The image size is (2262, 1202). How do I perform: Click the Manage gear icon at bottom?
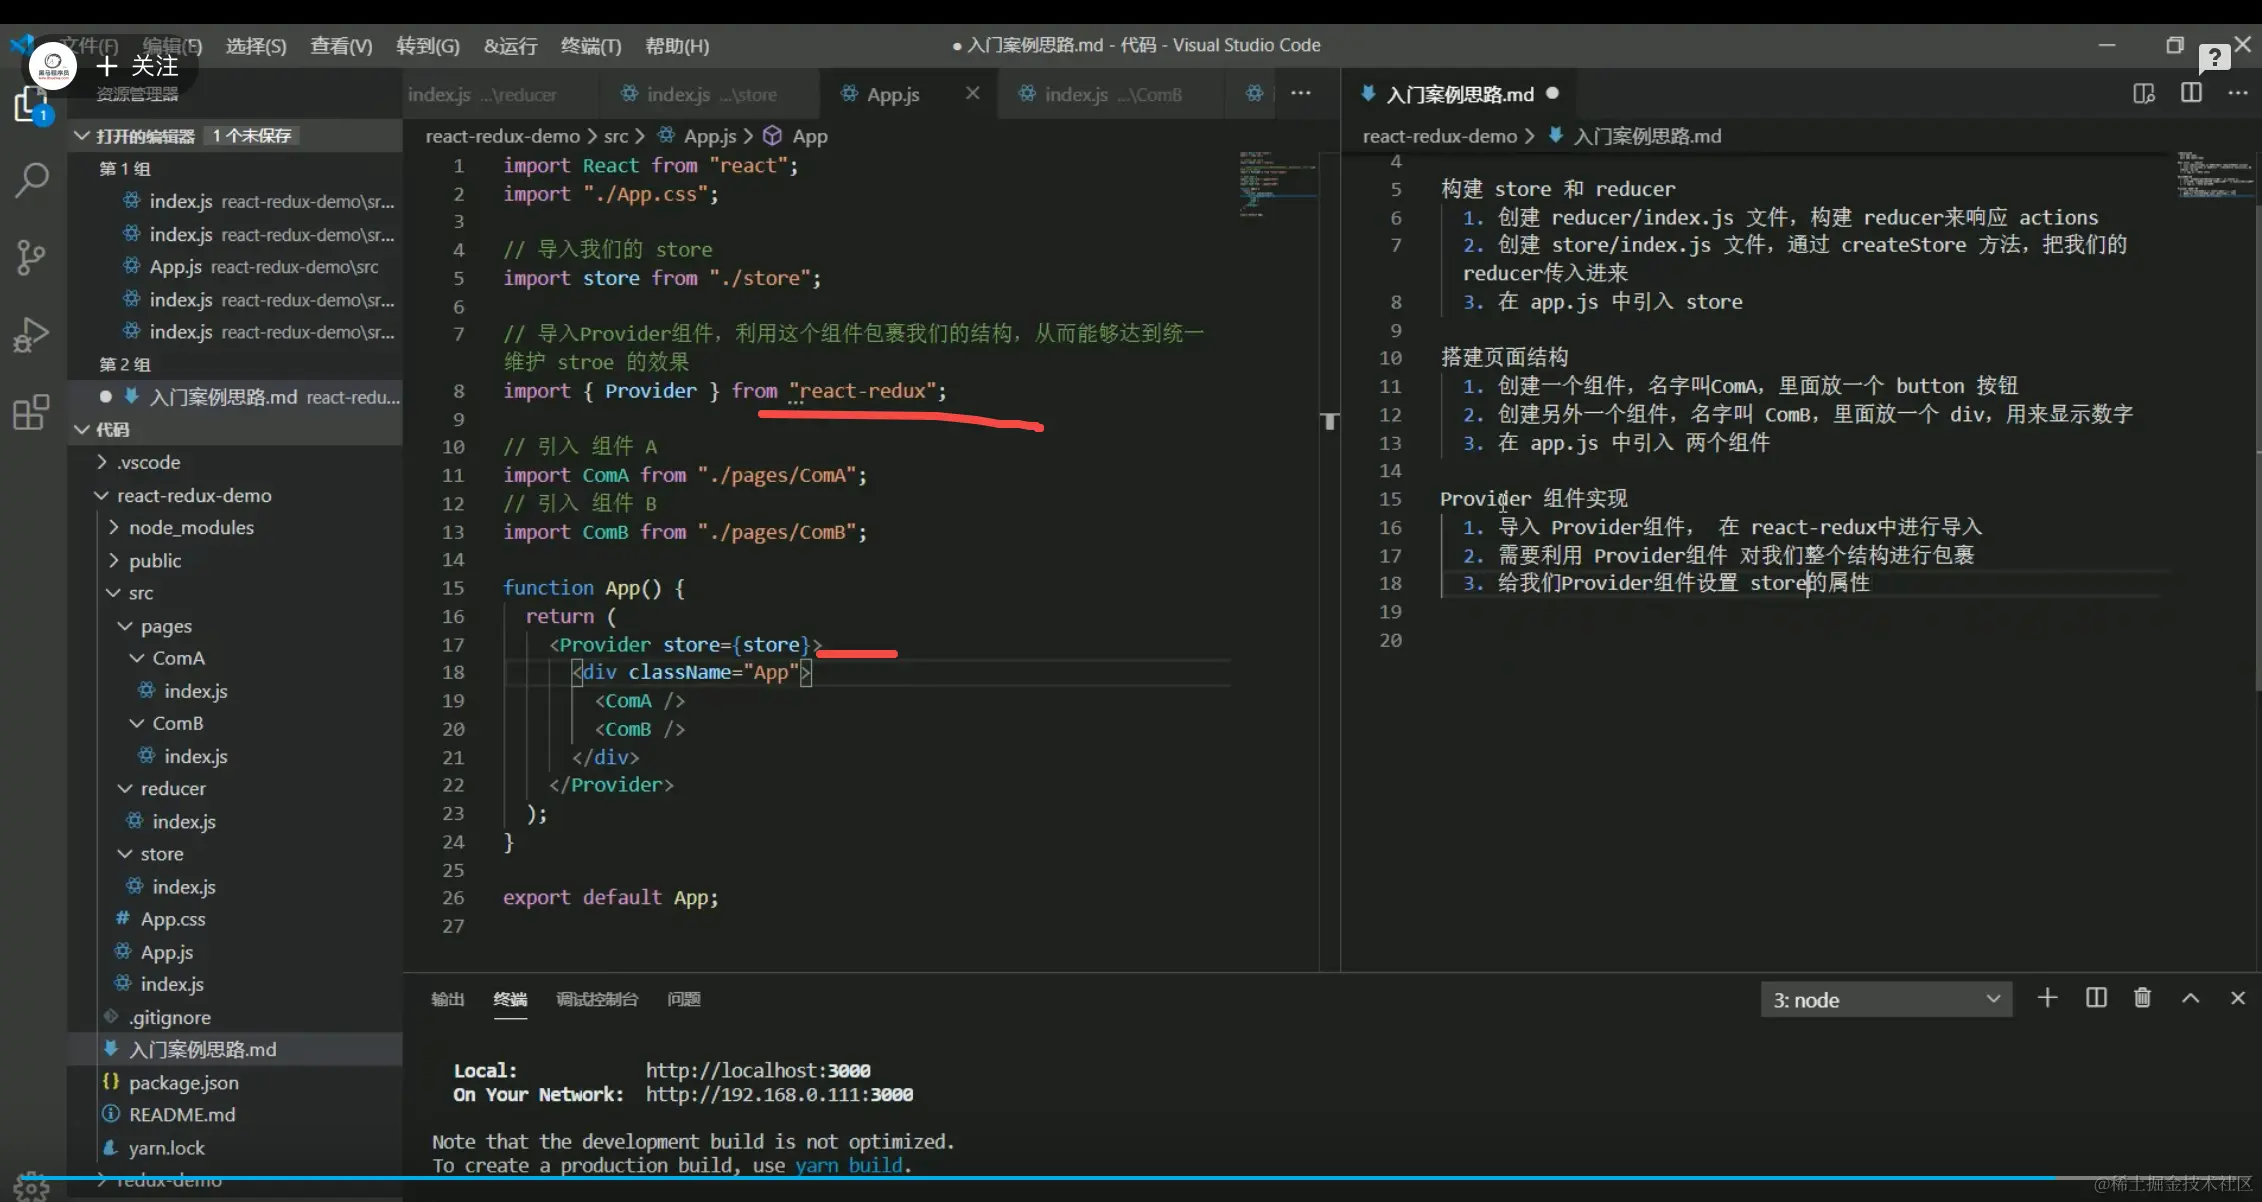click(x=32, y=1186)
